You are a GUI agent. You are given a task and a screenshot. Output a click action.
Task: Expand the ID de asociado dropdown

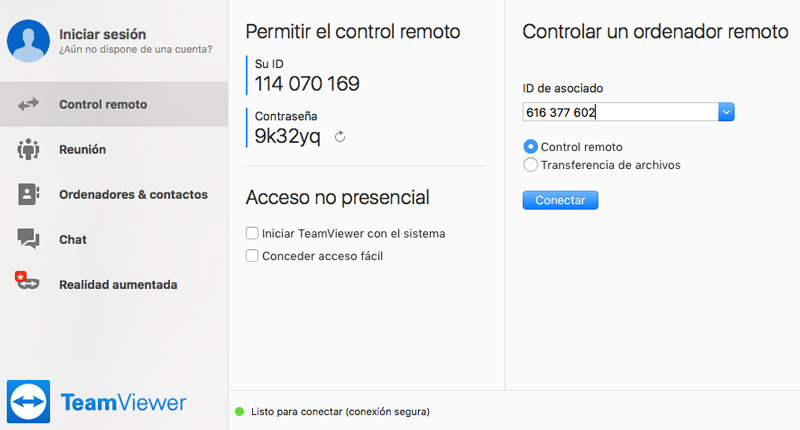(727, 112)
